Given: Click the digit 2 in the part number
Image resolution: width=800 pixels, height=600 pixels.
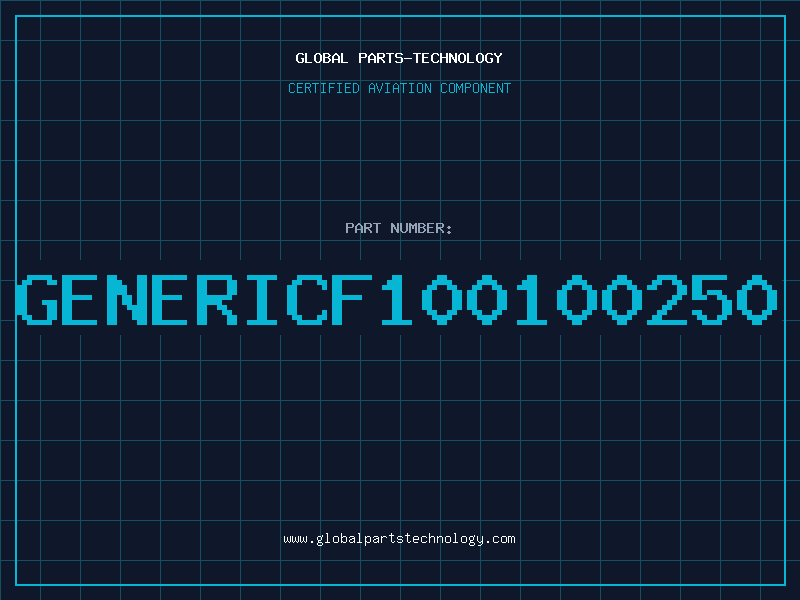Looking at the screenshot, I should click(667, 299).
